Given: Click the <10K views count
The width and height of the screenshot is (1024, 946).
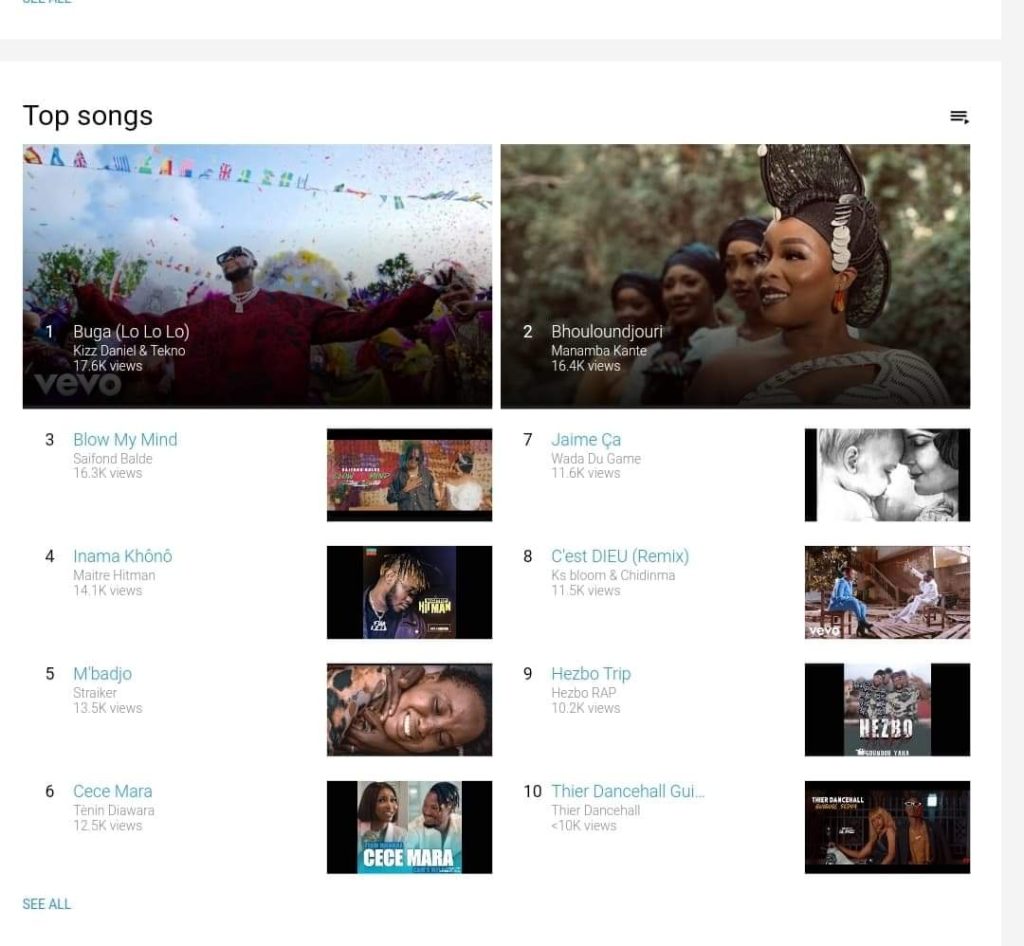Looking at the screenshot, I should tap(583, 825).
